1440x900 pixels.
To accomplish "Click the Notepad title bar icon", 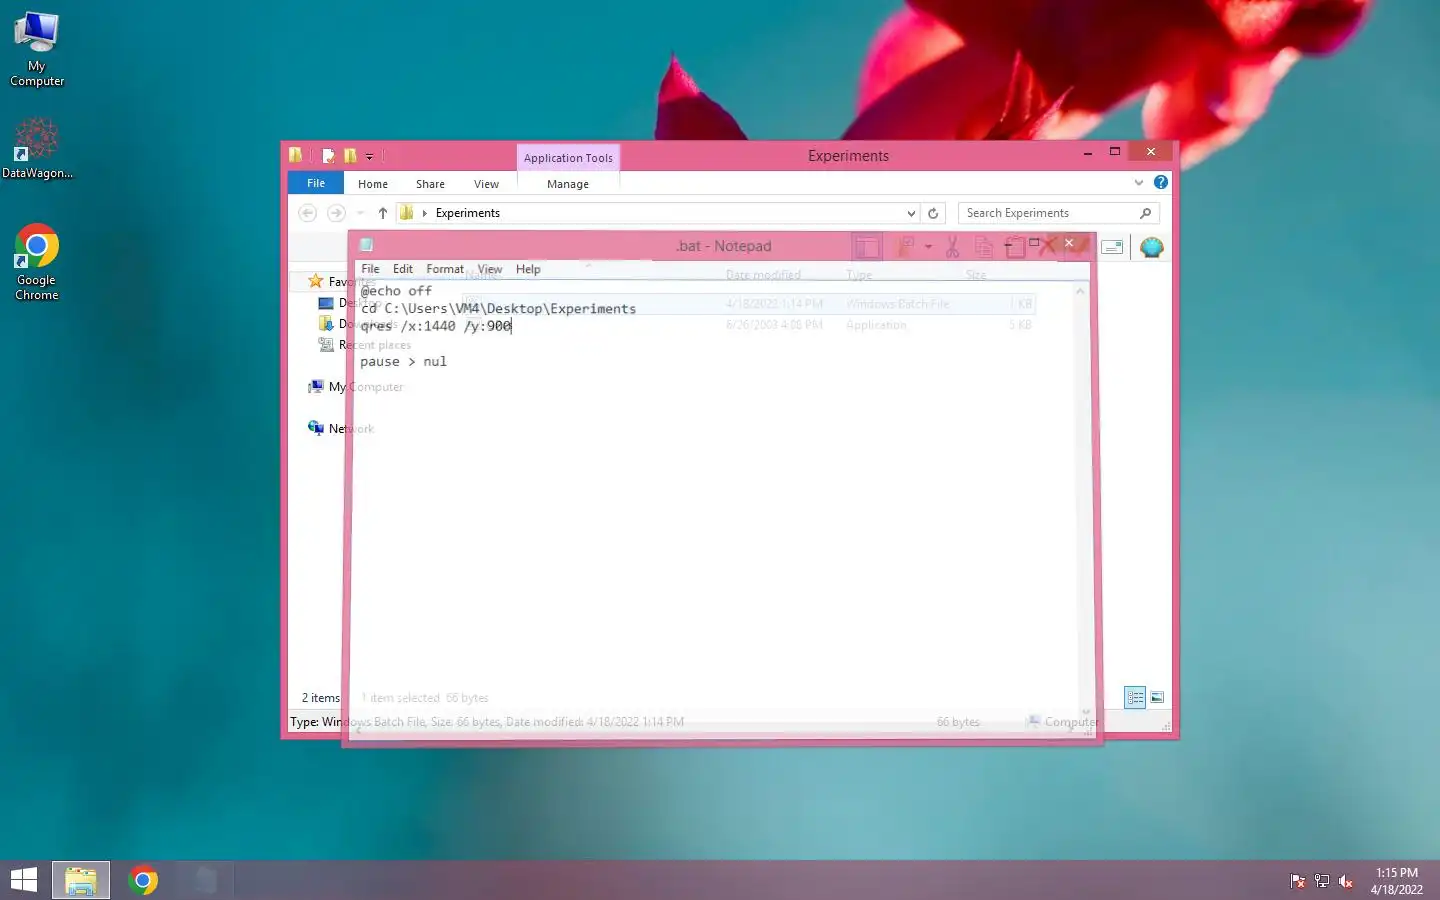I will [x=366, y=245].
